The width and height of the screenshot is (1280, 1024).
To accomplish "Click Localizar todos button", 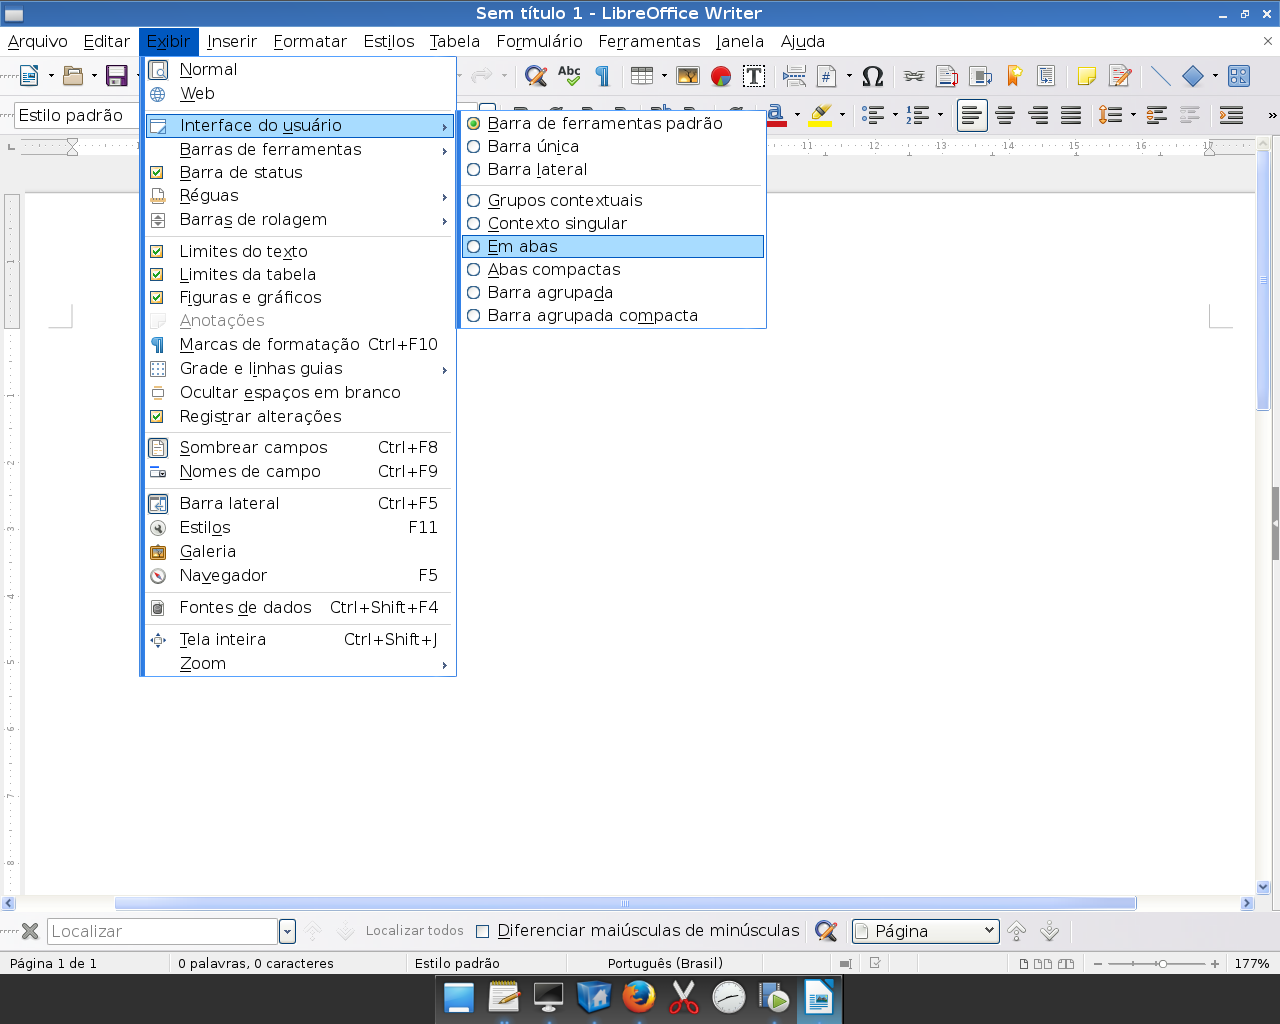I will pos(414,931).
